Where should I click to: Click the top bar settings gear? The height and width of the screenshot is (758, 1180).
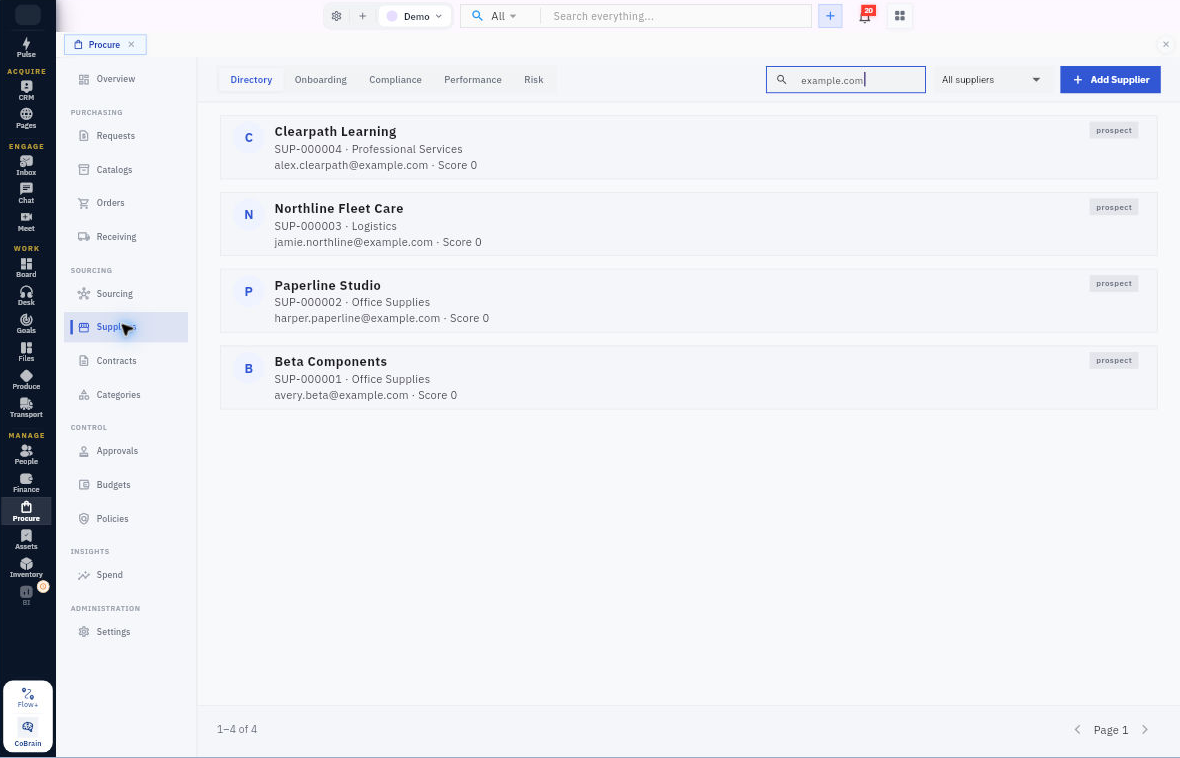[336, 16]
